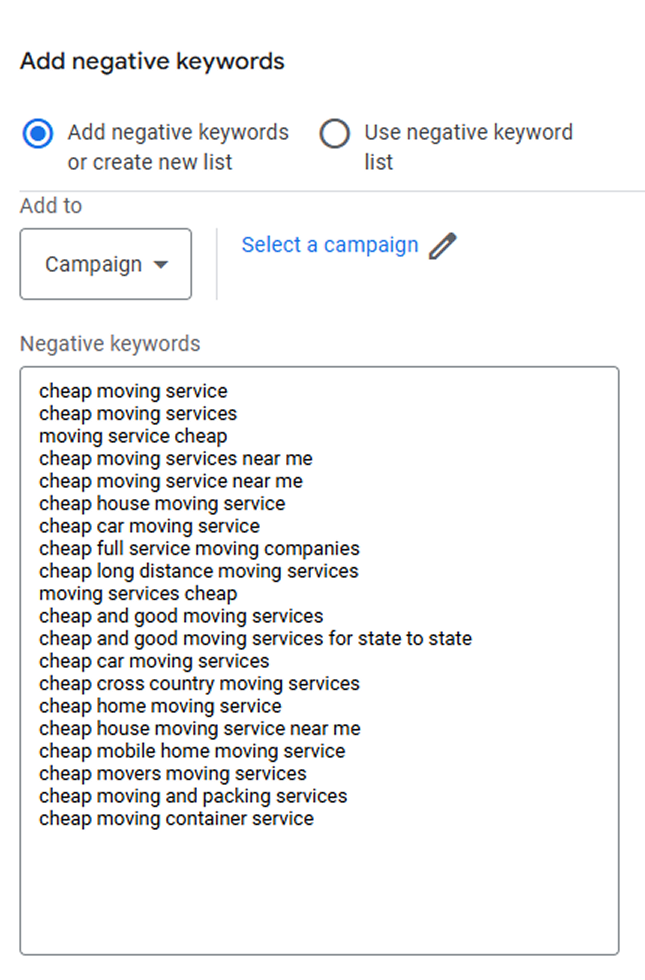Click the pencil edit icon beside Select a campaign
Viewport: 645px width, 980px height.
[x=442, y=245]
